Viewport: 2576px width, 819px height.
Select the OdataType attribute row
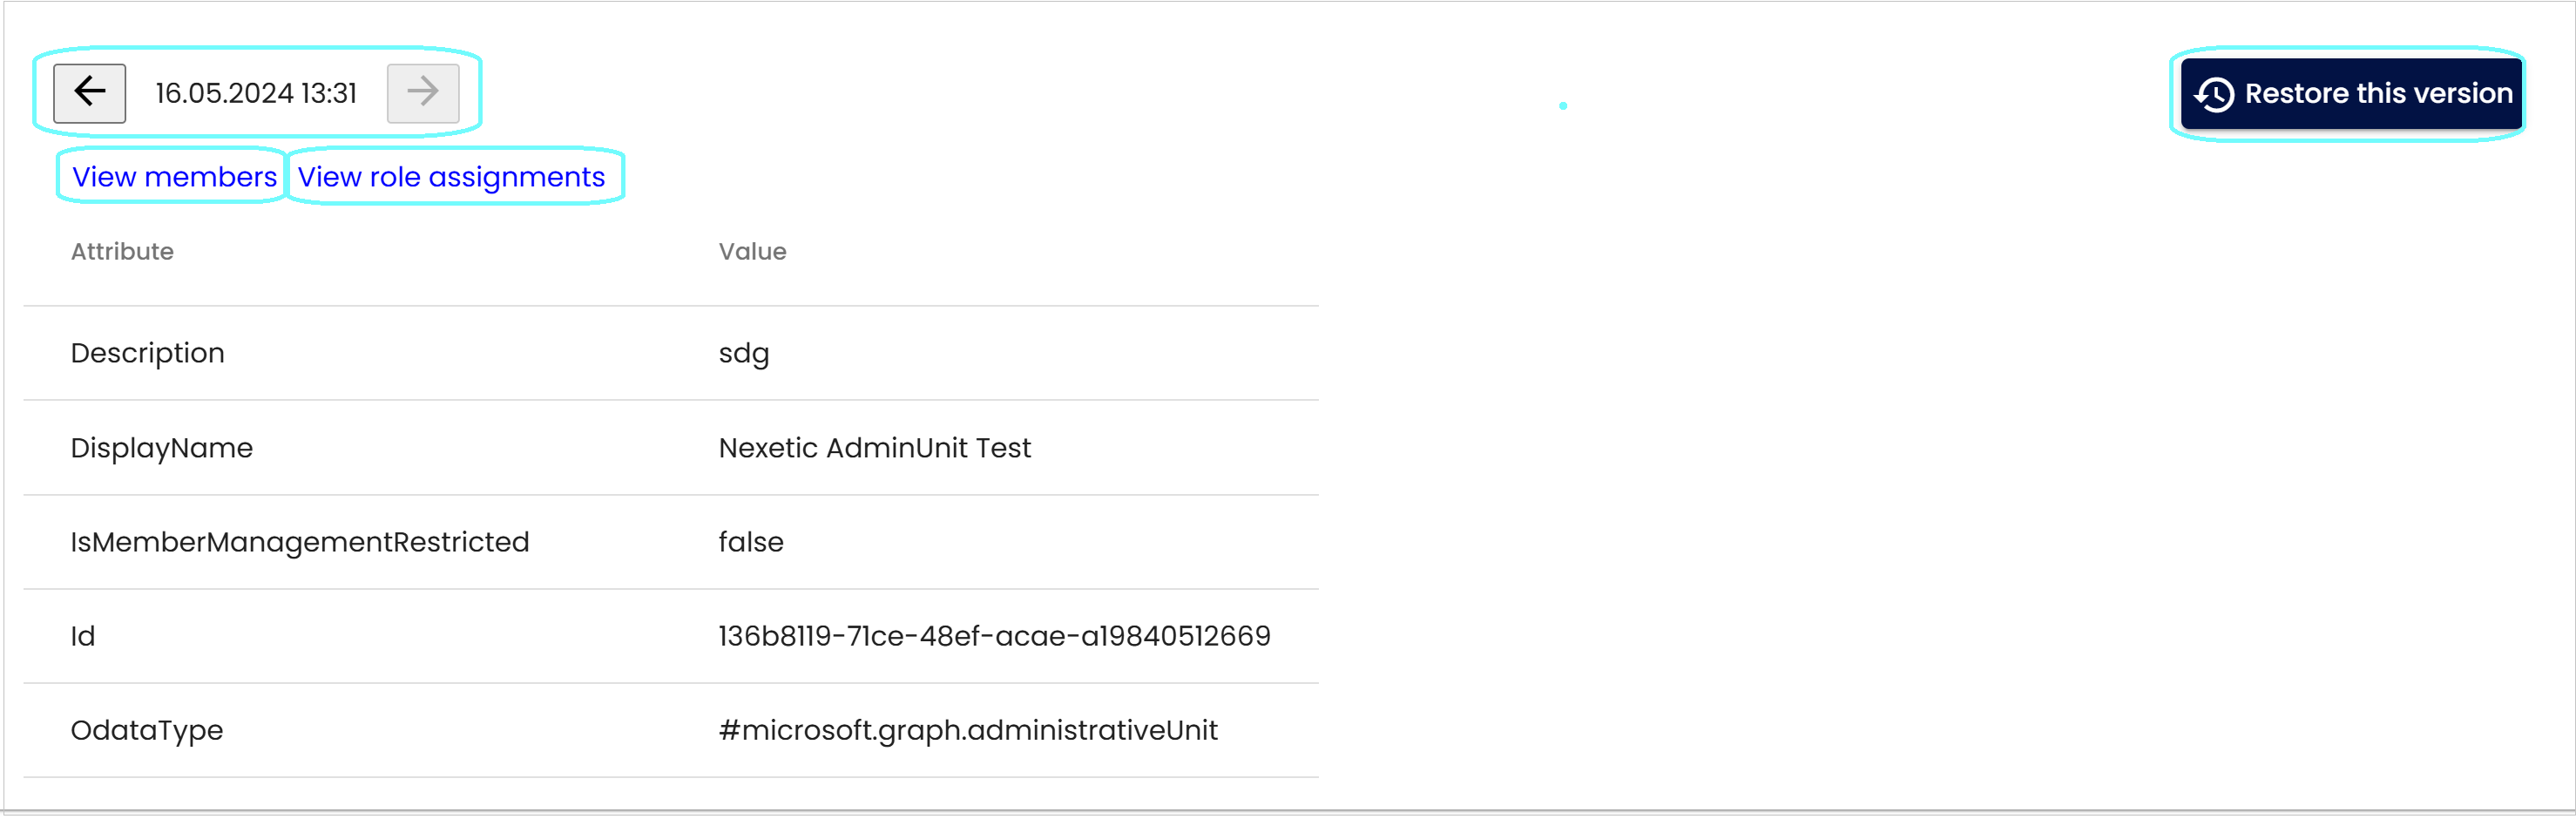(671, 731)
